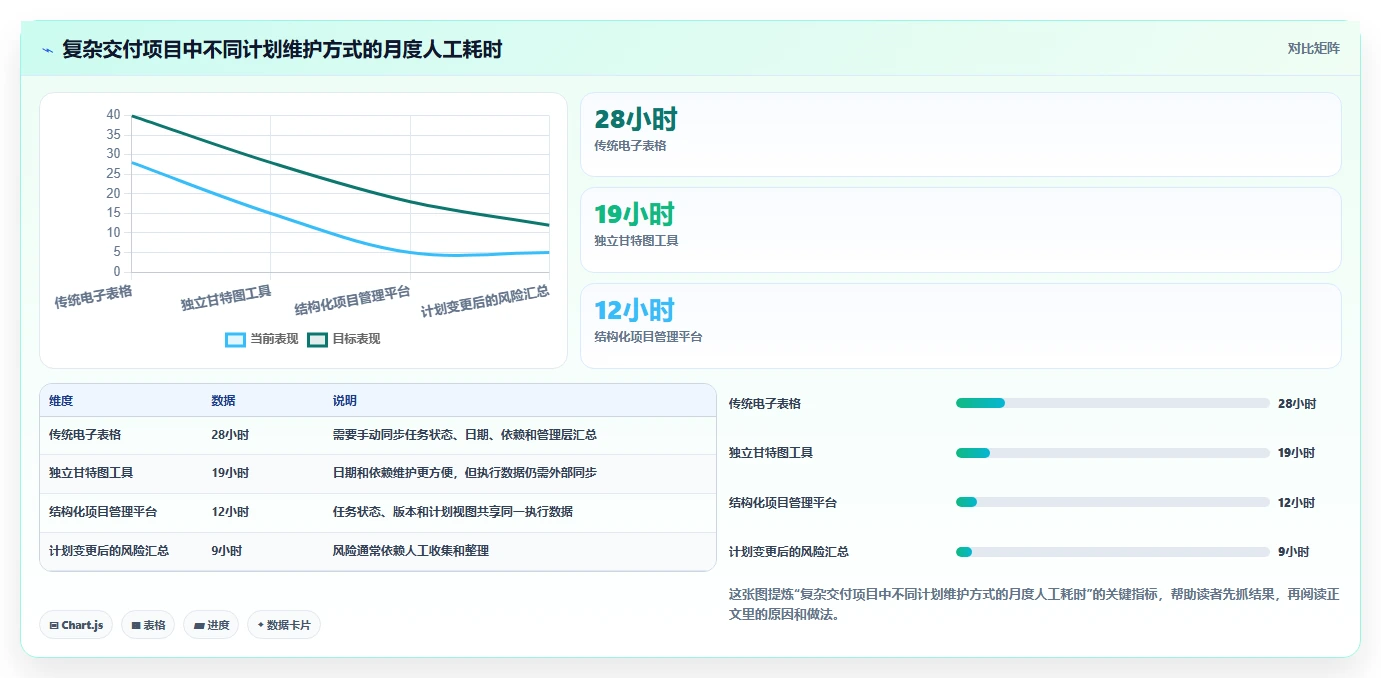This screenshot has width=1381, height=678.
Task: Click the 9小时 cell in the table
Action: point(226,551)
